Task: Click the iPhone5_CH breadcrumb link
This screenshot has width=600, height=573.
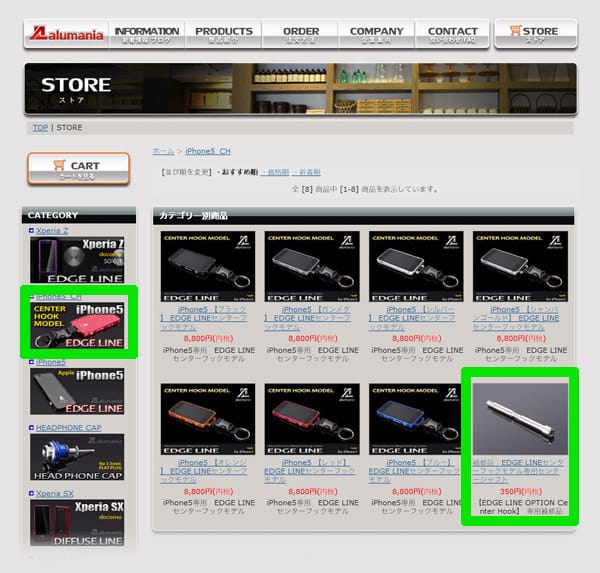Action: tap(207, 151)
